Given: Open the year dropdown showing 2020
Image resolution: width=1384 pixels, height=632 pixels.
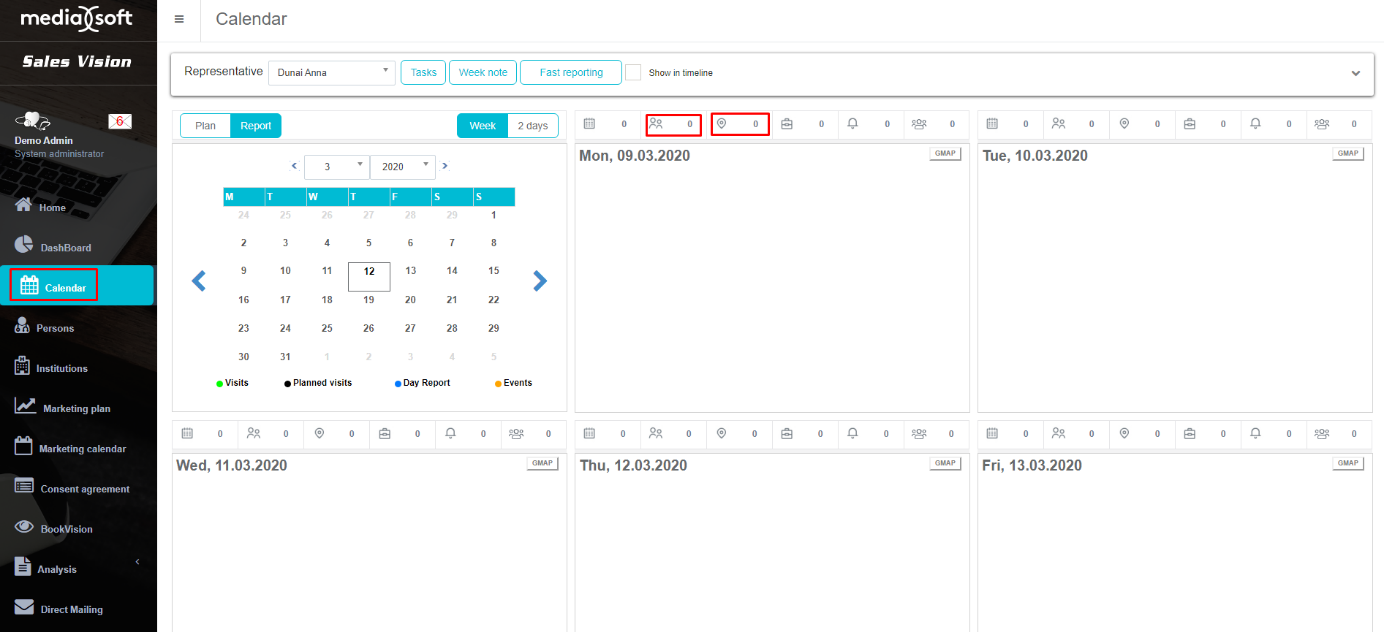Looking at the screenshot, I should 402,167.
